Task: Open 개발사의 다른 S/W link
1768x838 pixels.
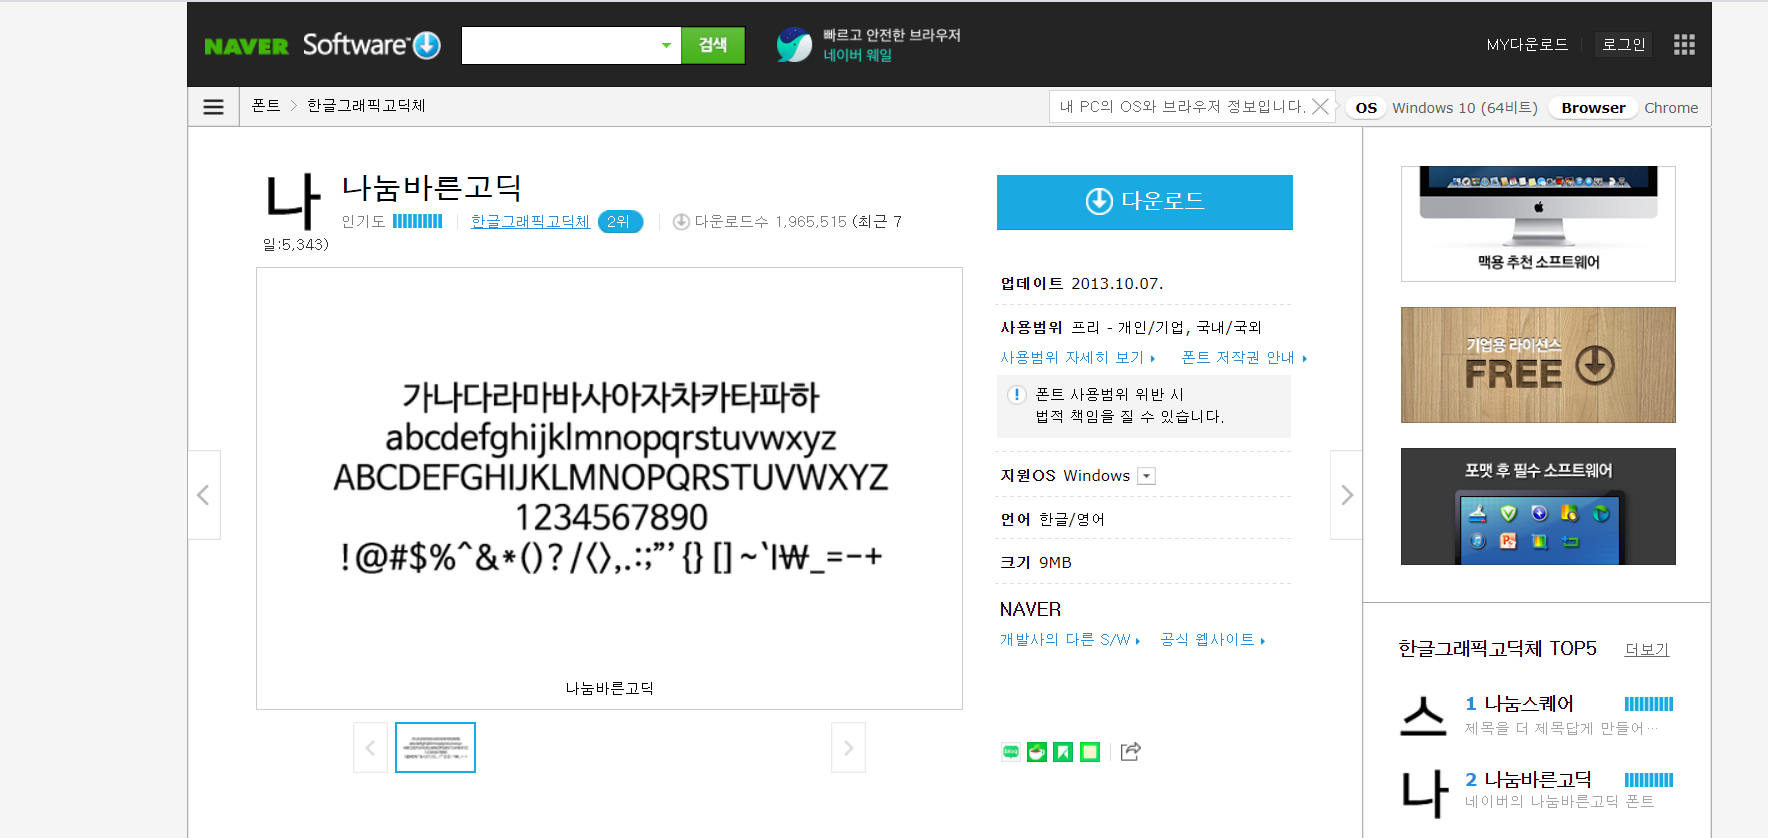Action: pyautogui.click(x=1070, y=639)
